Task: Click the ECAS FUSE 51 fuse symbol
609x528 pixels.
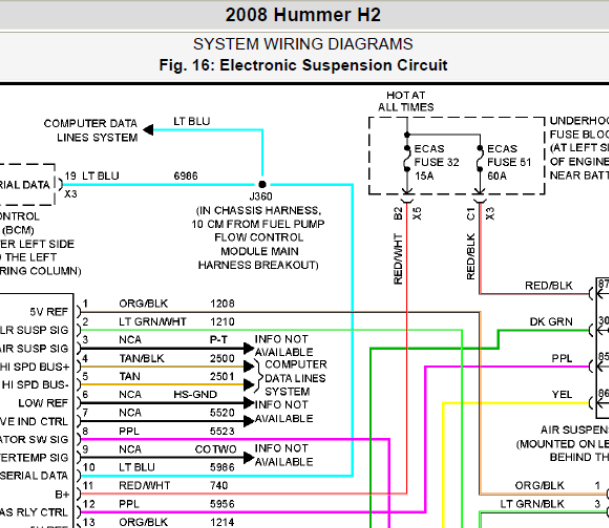Action: click(x=480, y=159)
